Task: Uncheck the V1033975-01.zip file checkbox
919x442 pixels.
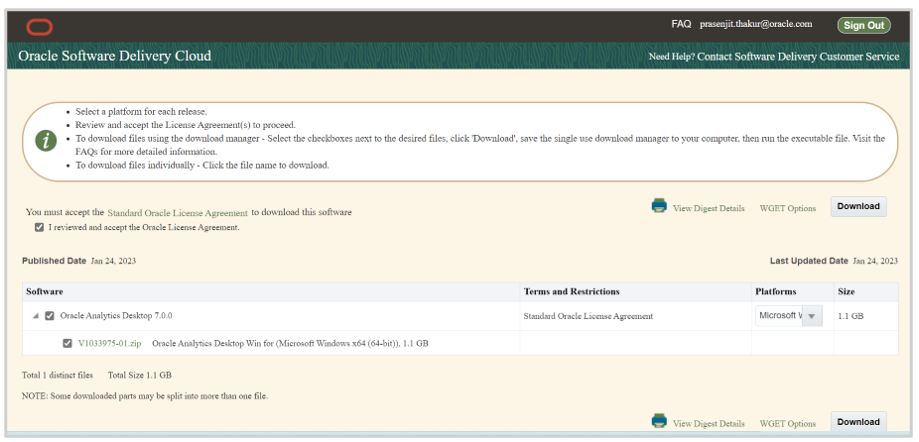Action: coord(67,344)
